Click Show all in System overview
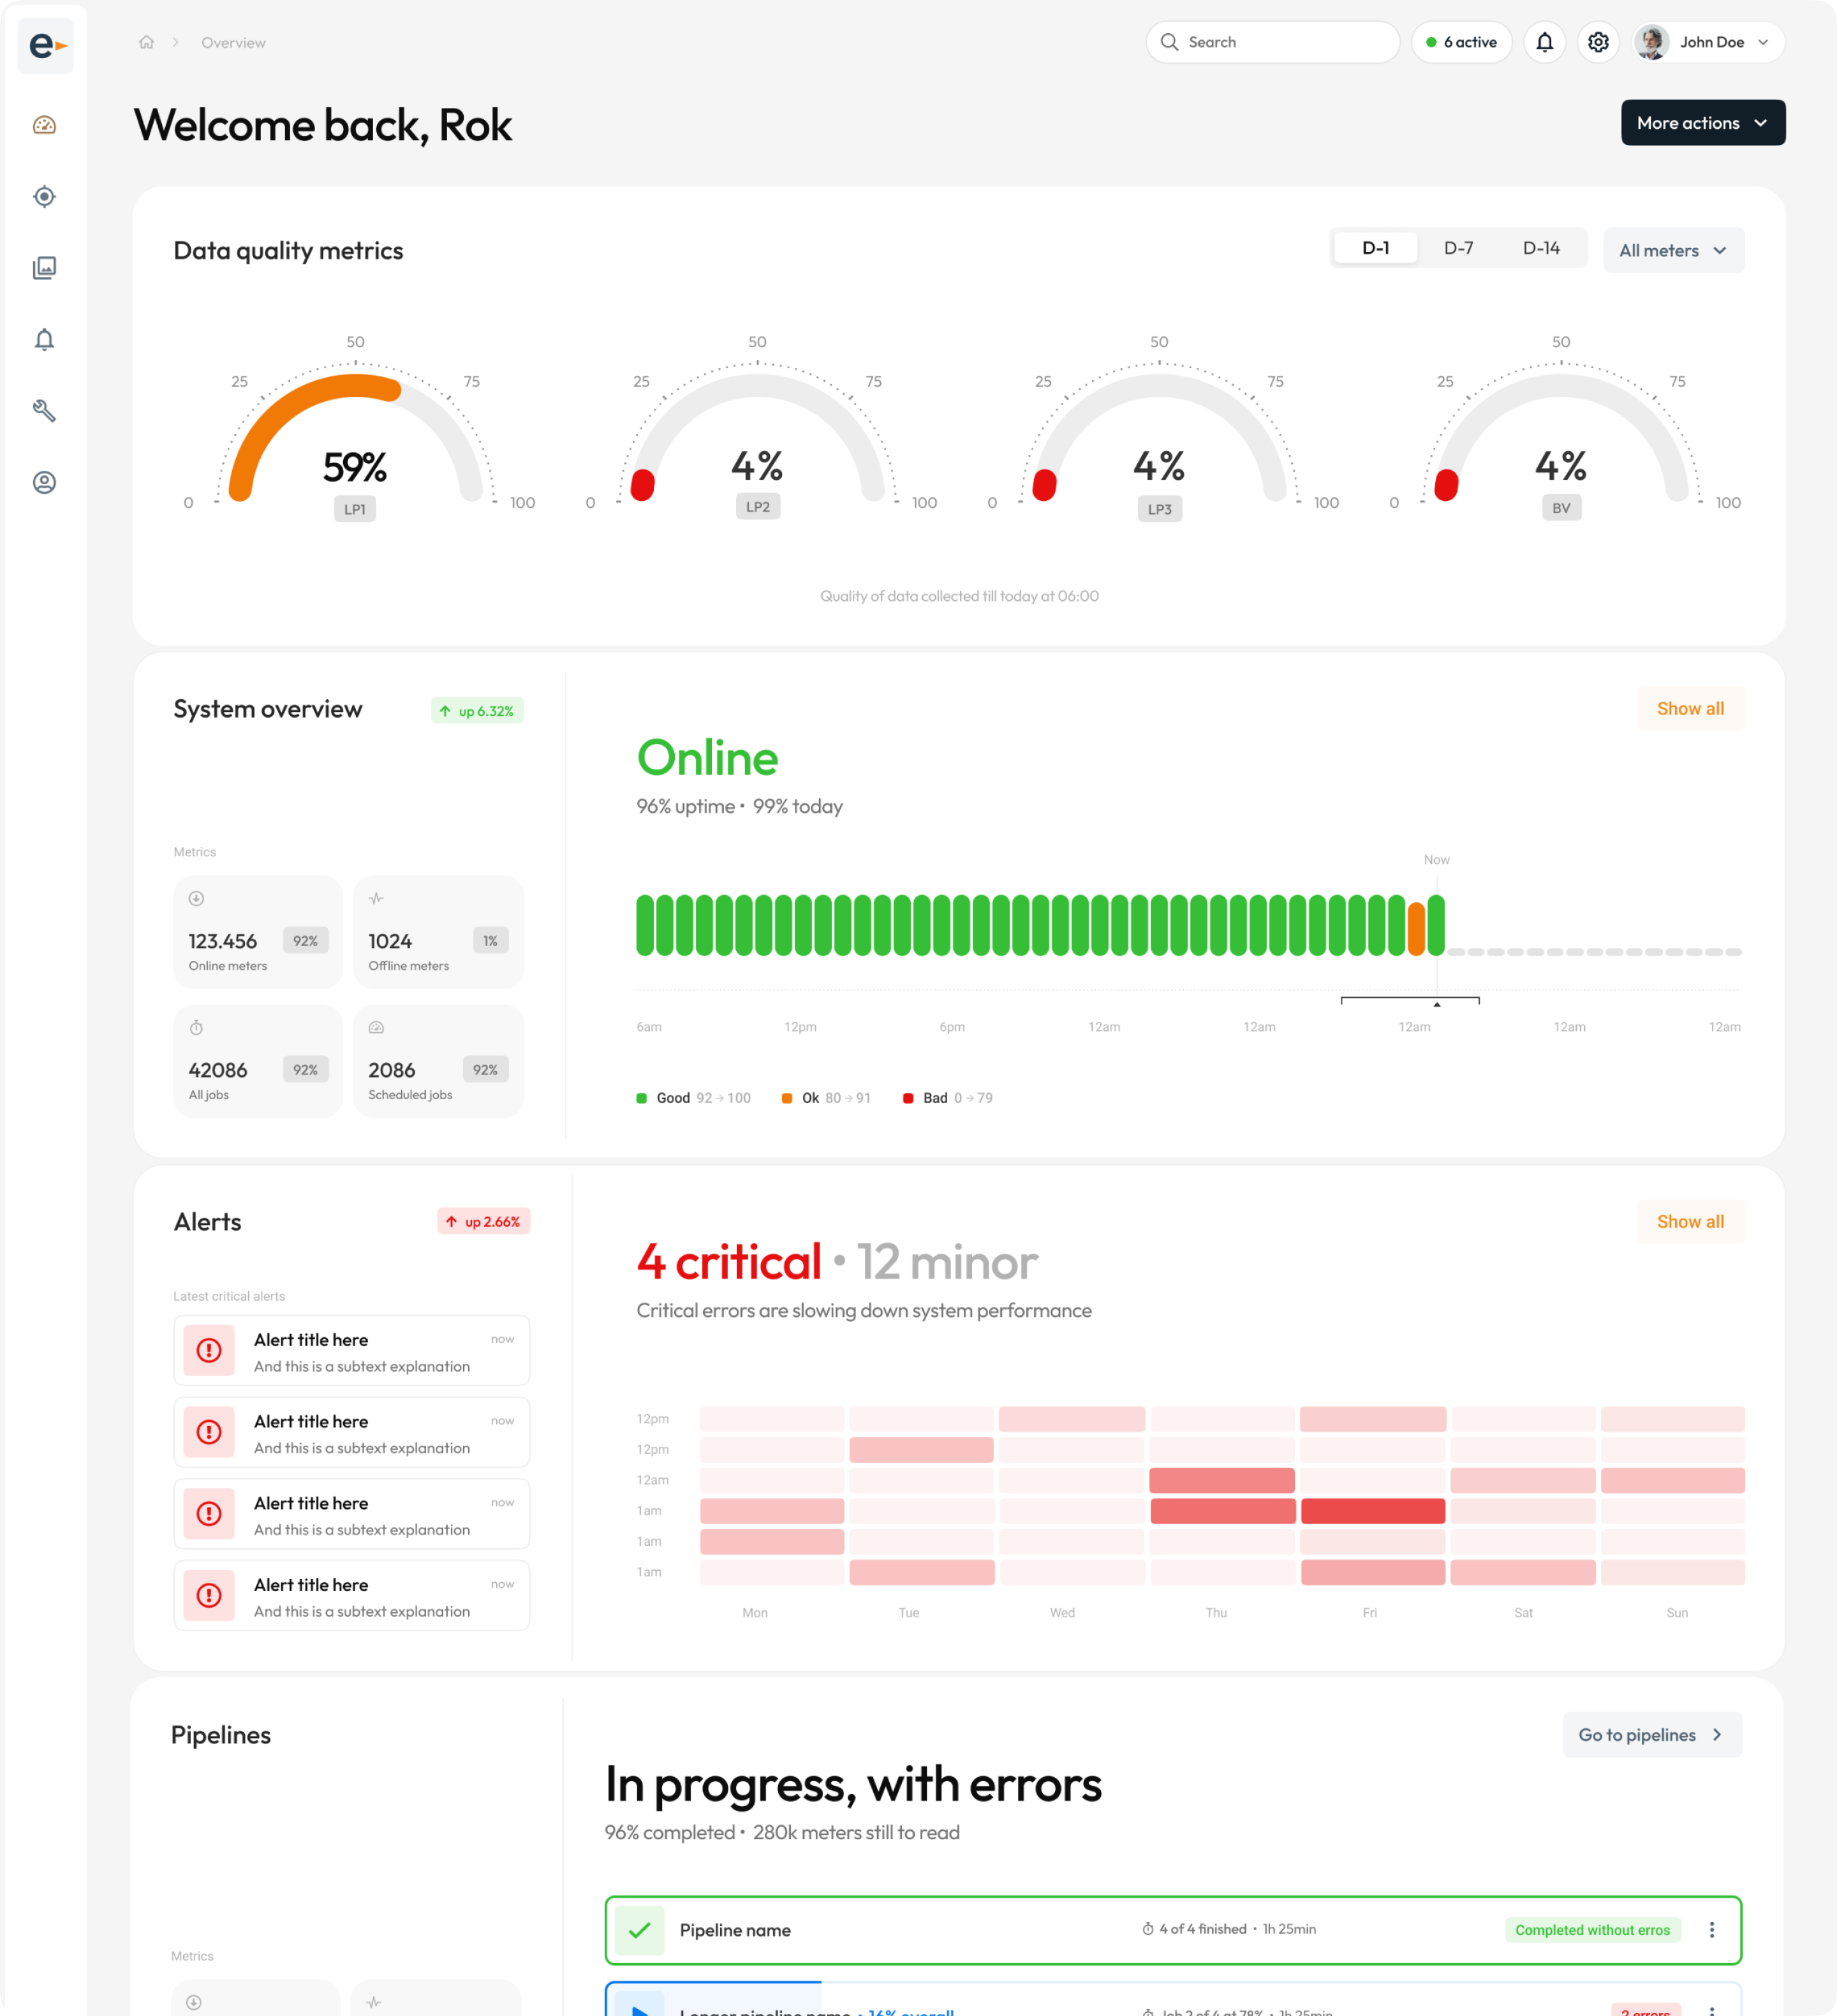Image resolution: width=1837 pixels, height=2016 pixels. 1690,708
